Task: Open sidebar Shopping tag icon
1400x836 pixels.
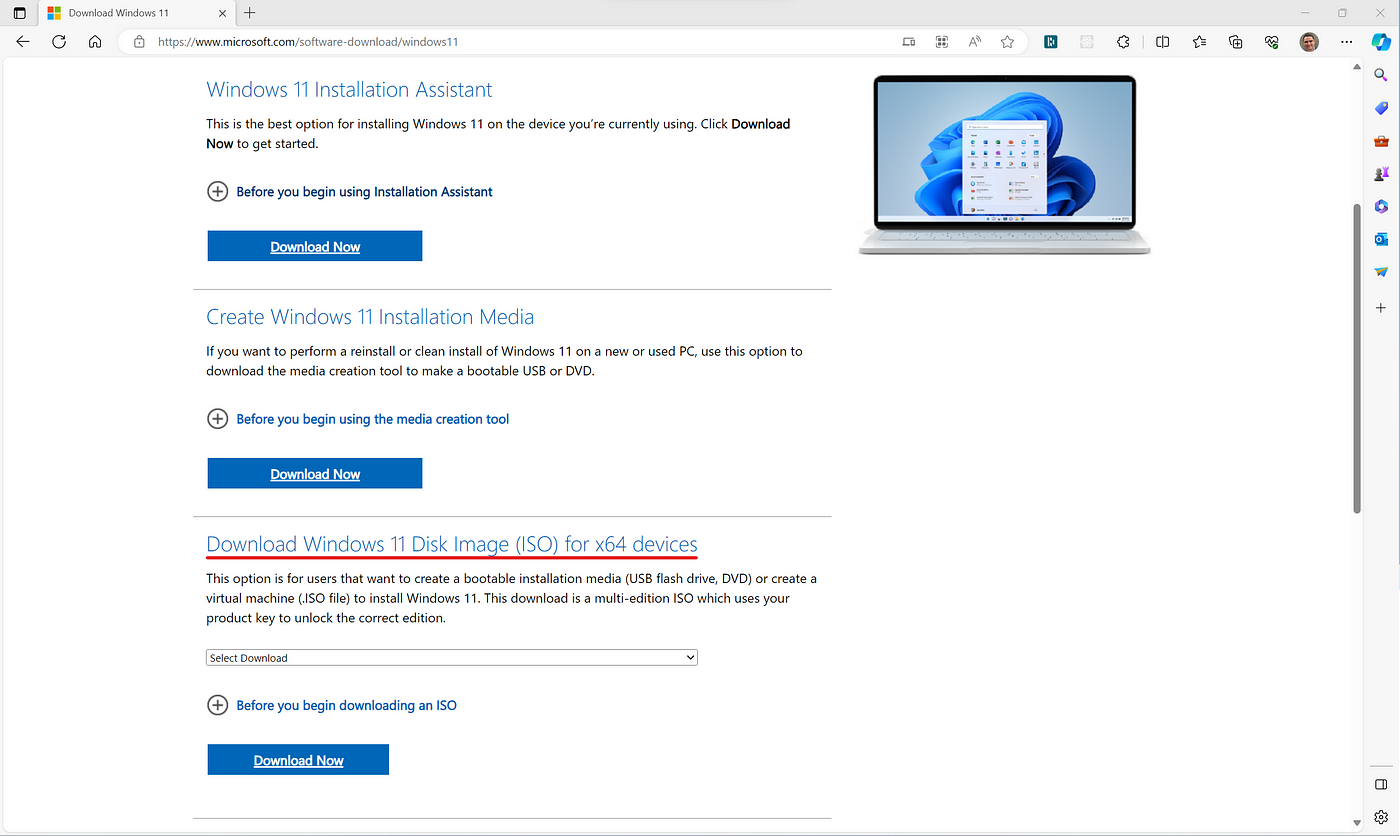Action: click(x=1381, y=108)
